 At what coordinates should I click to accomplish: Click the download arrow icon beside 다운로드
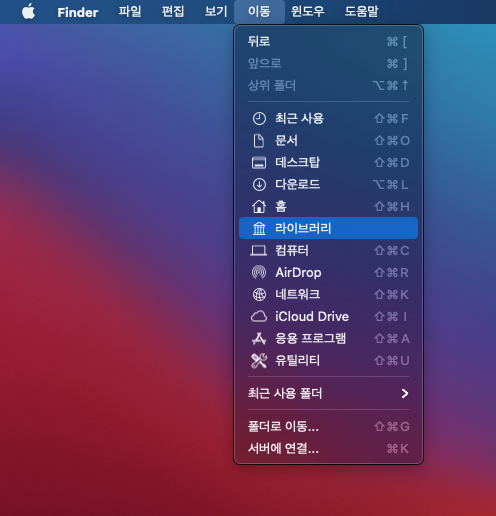(x=259, y=185)
